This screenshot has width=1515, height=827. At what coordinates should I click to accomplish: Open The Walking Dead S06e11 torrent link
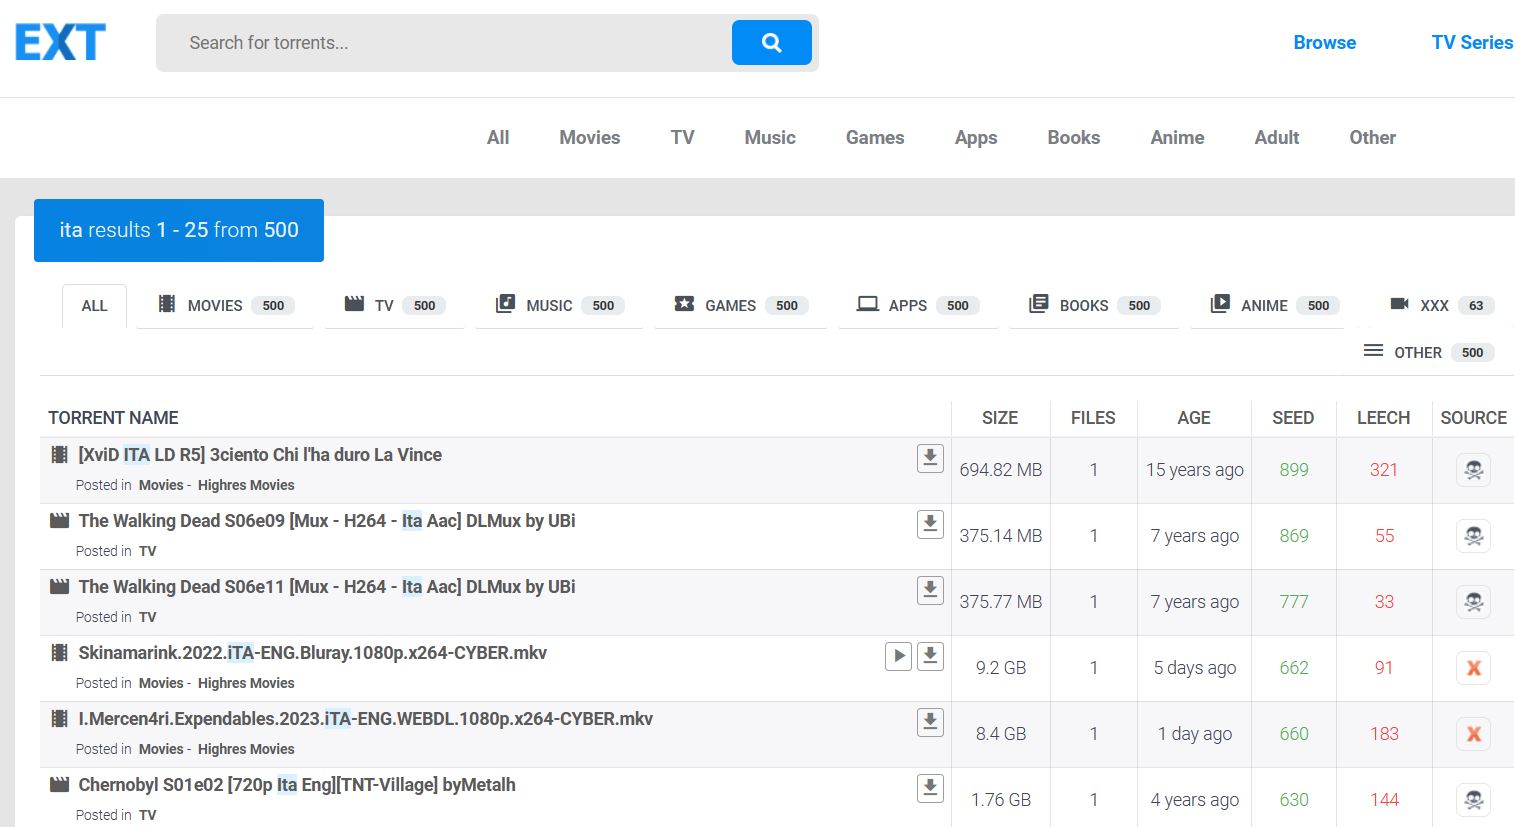click(x=326, y=587)
